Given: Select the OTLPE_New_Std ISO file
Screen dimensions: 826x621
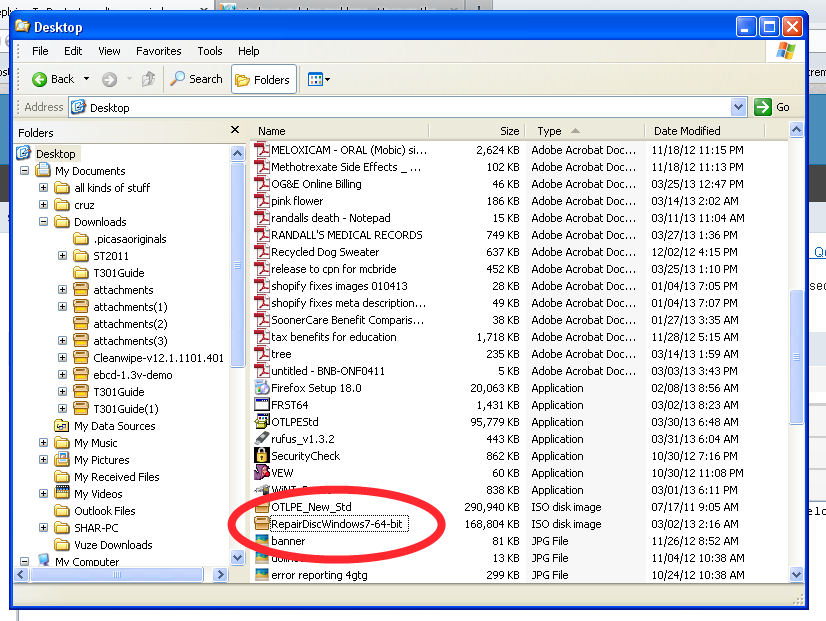Looking at the screenshot, I should pyautogui.click(x=303, y=507).
